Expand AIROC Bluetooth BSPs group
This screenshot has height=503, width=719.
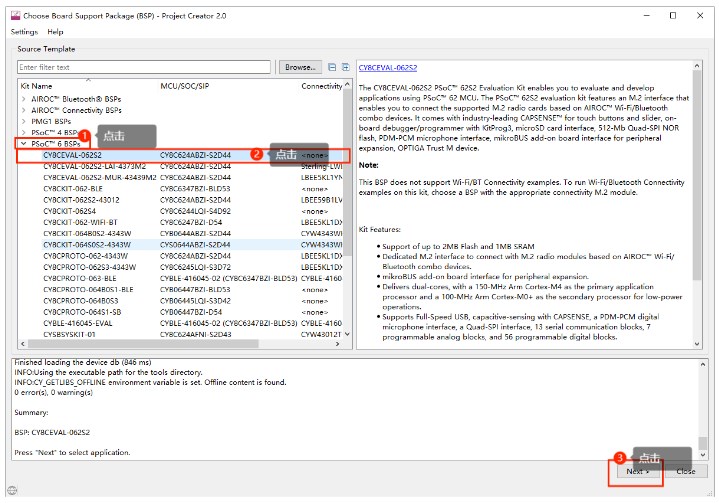coord(24,99)
